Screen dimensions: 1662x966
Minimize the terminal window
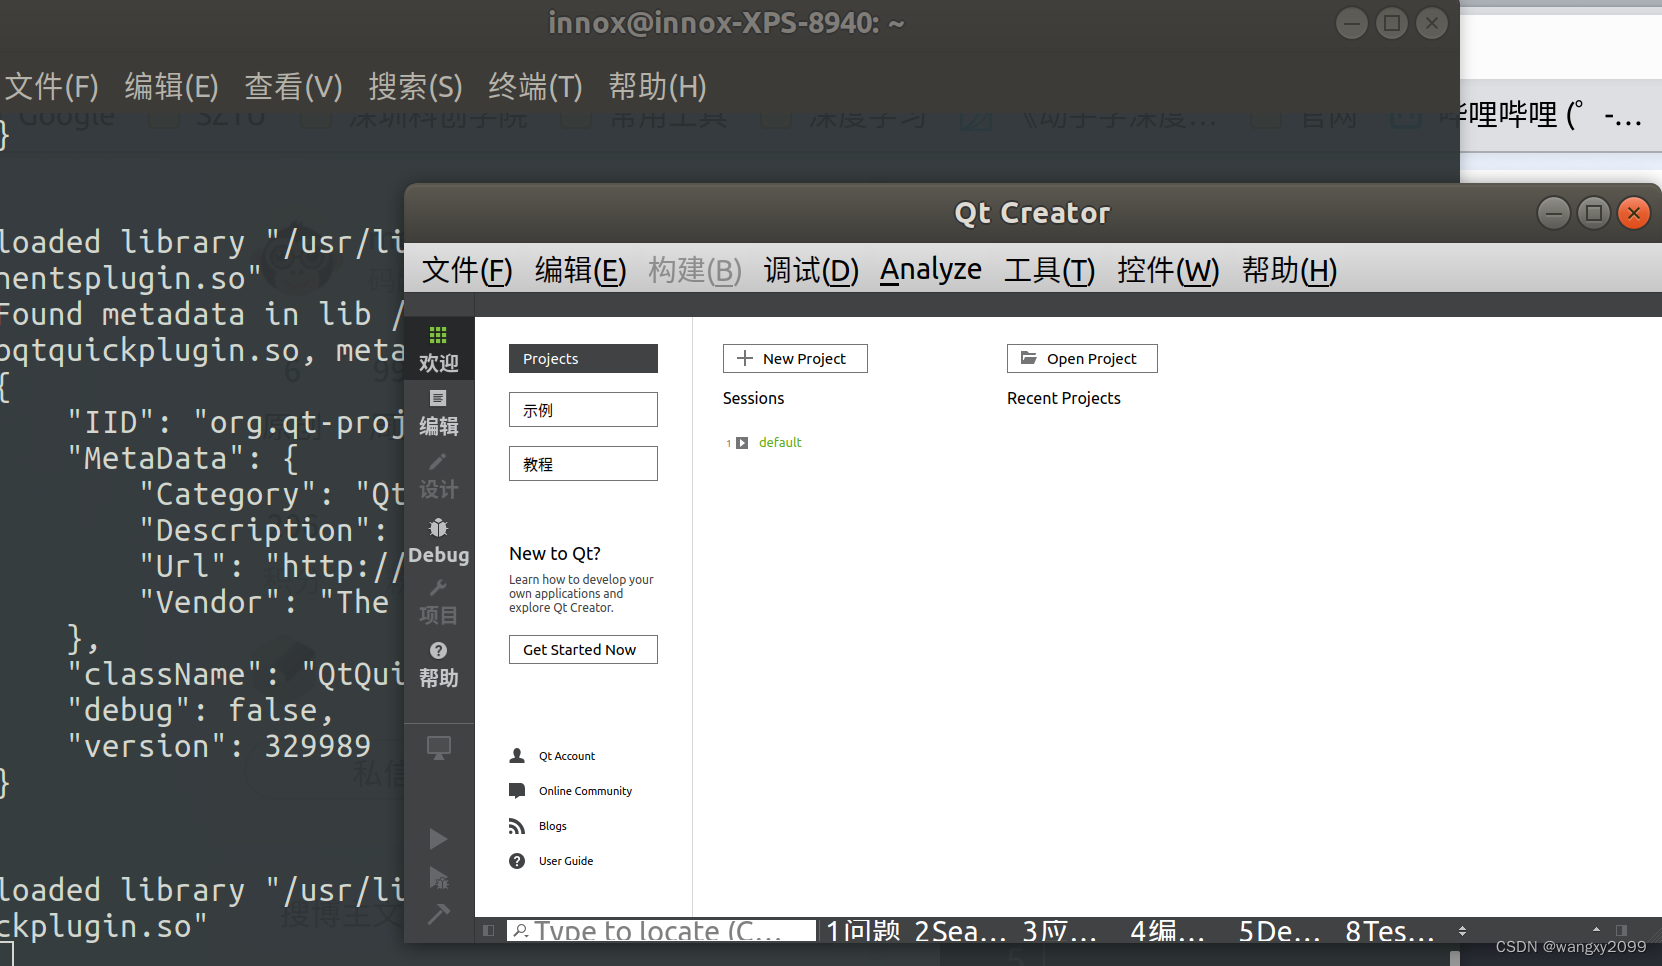[1352, 23]
